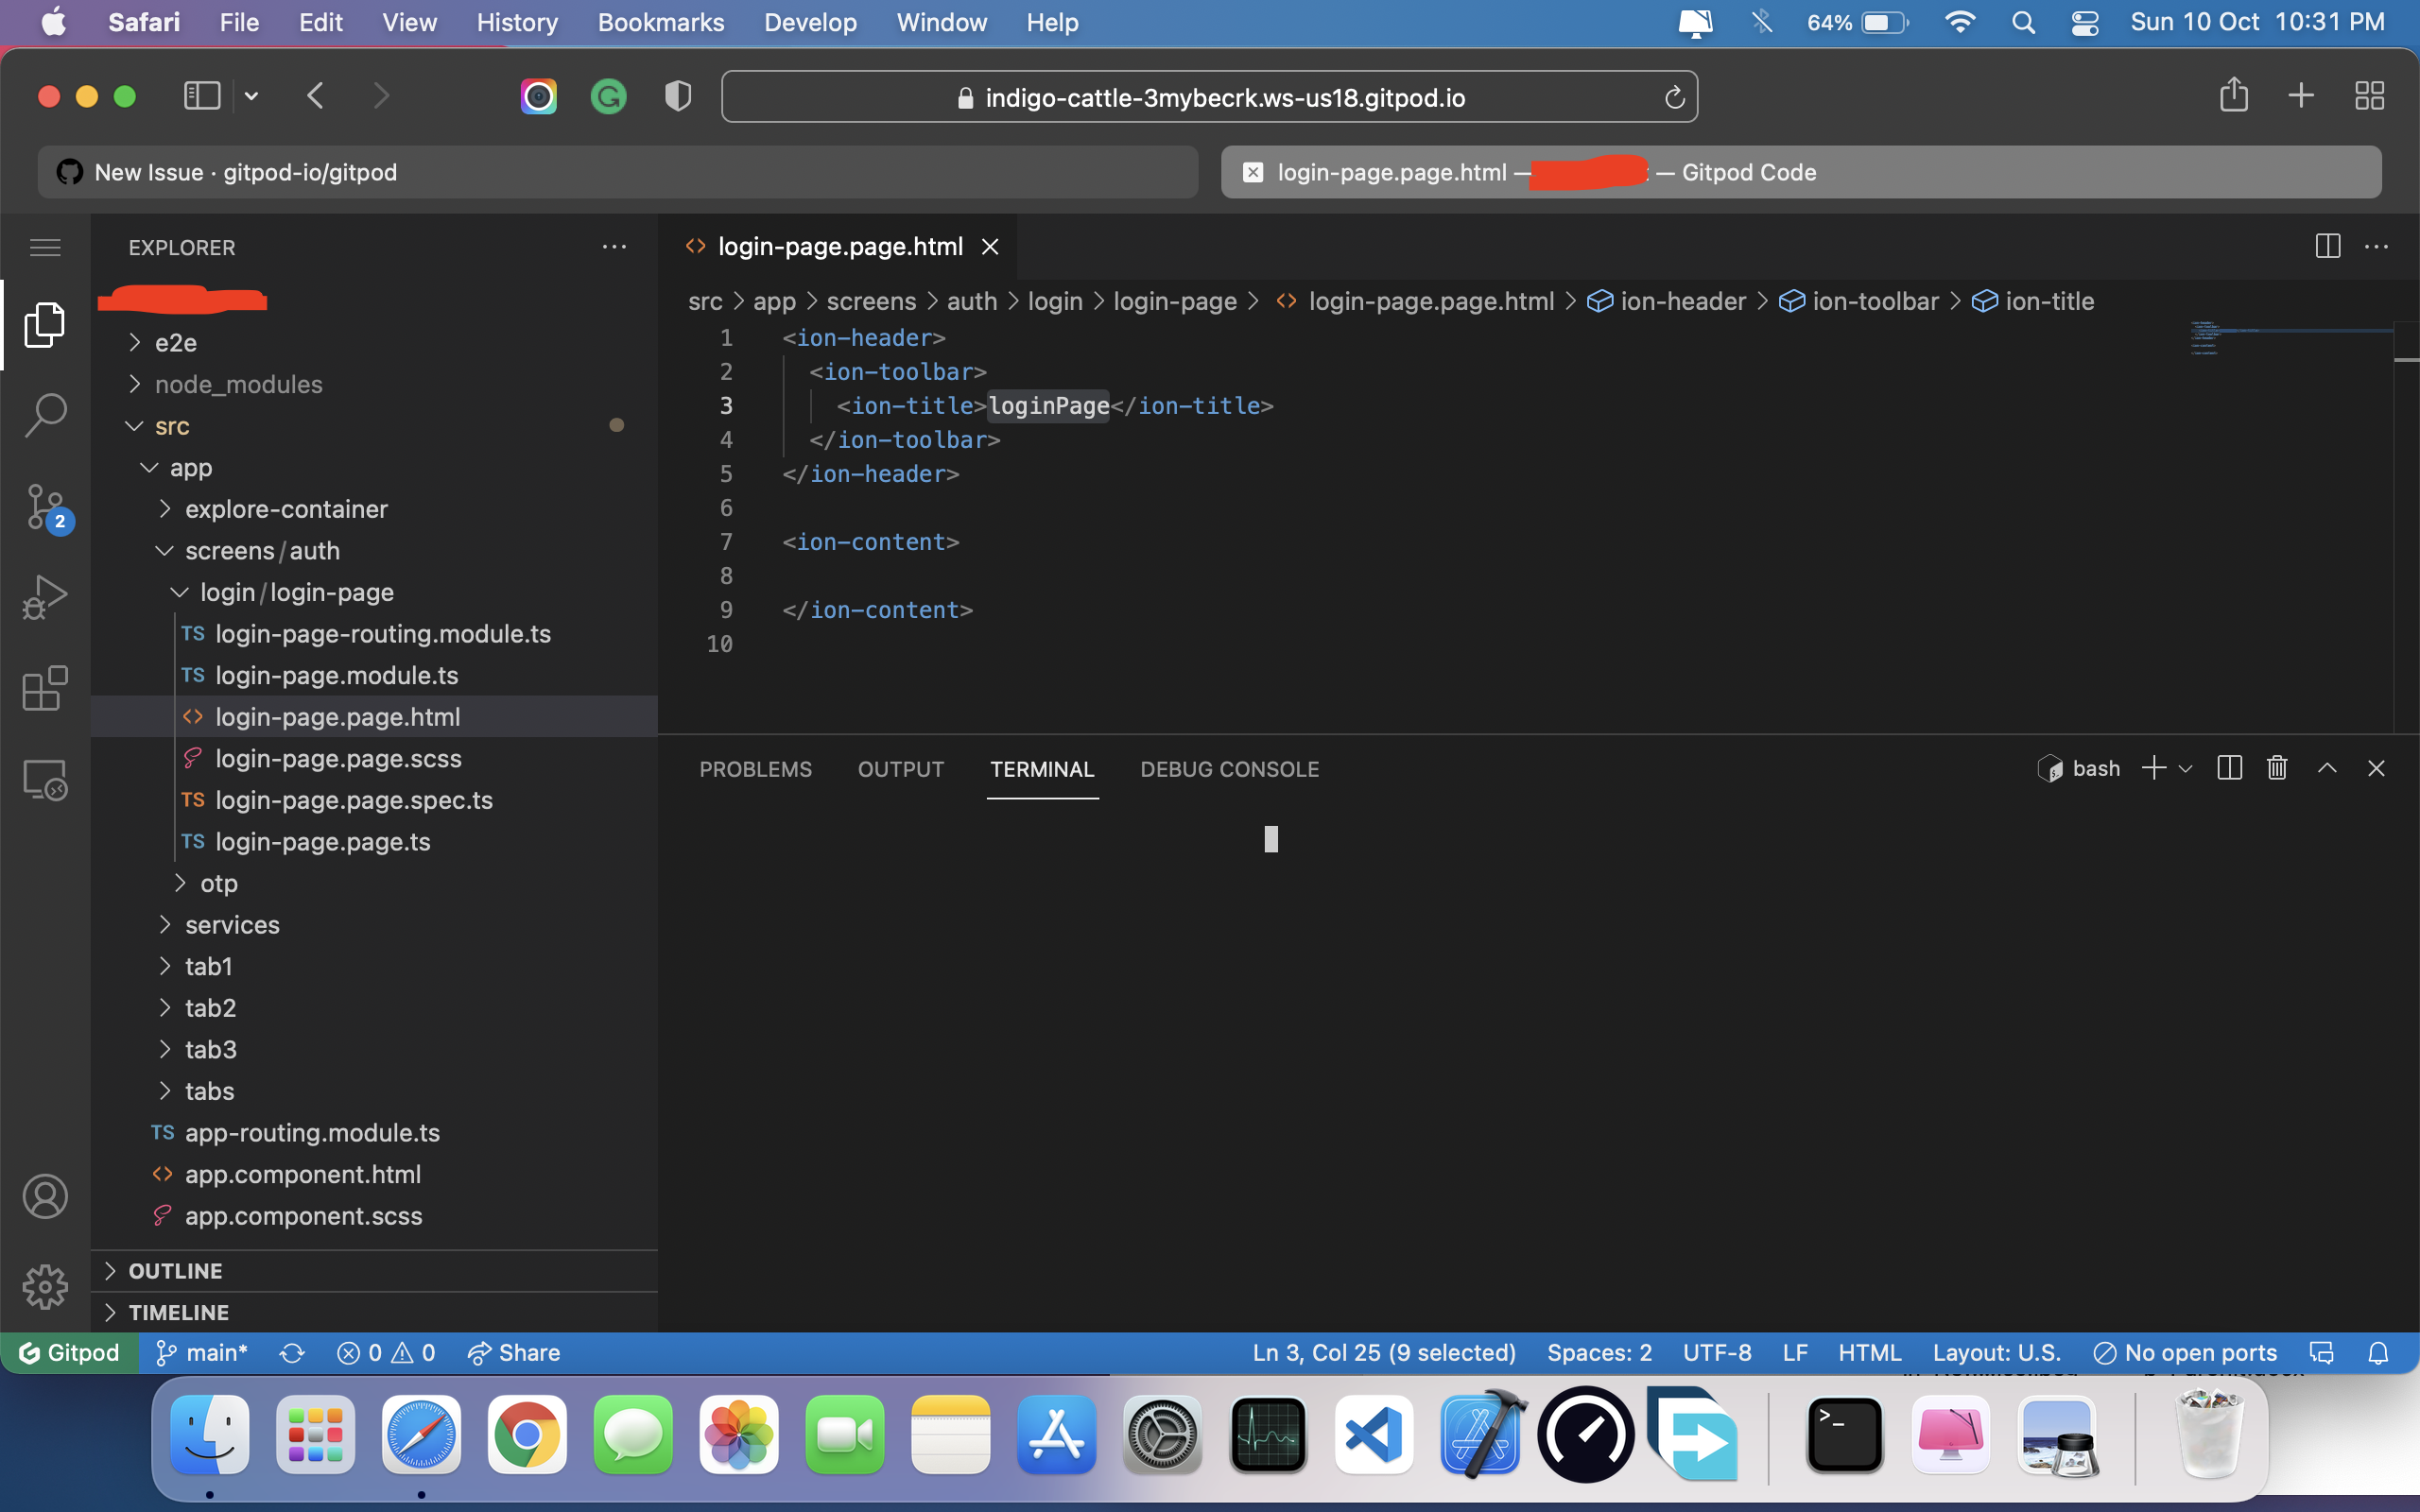Click the Safari share icon
Image resolution: width=2420 pixels, height=1512 pixels.
[2234, 96]
